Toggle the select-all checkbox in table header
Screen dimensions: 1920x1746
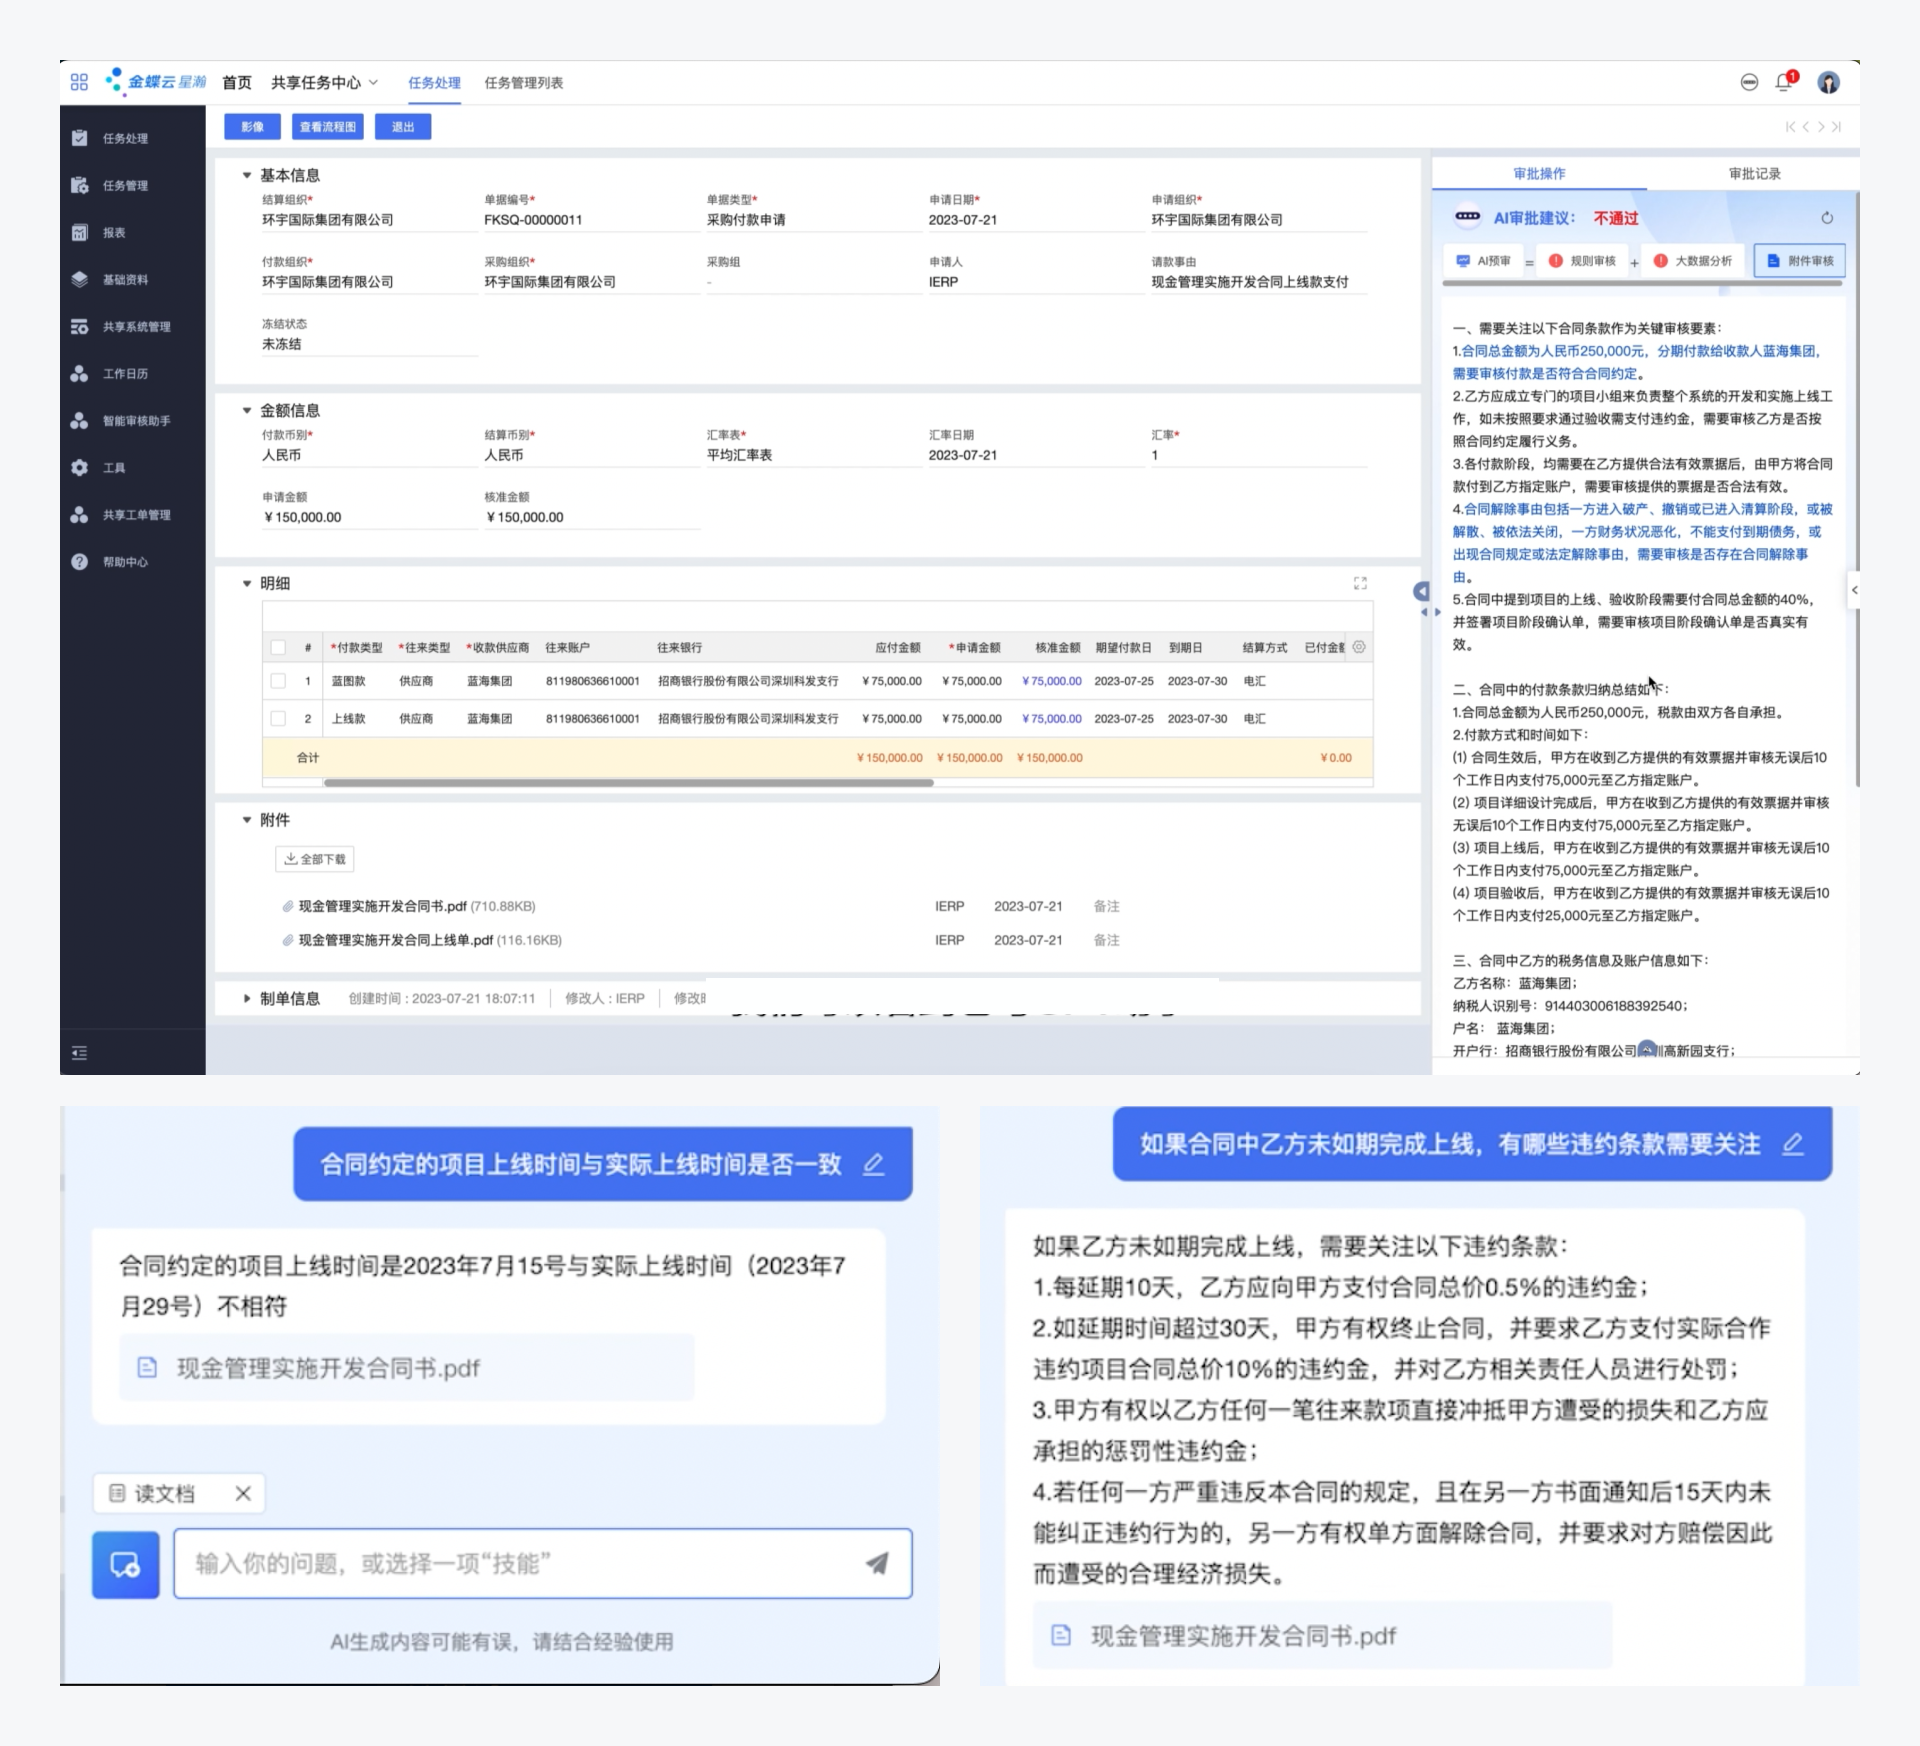click(x=278, y=647)
